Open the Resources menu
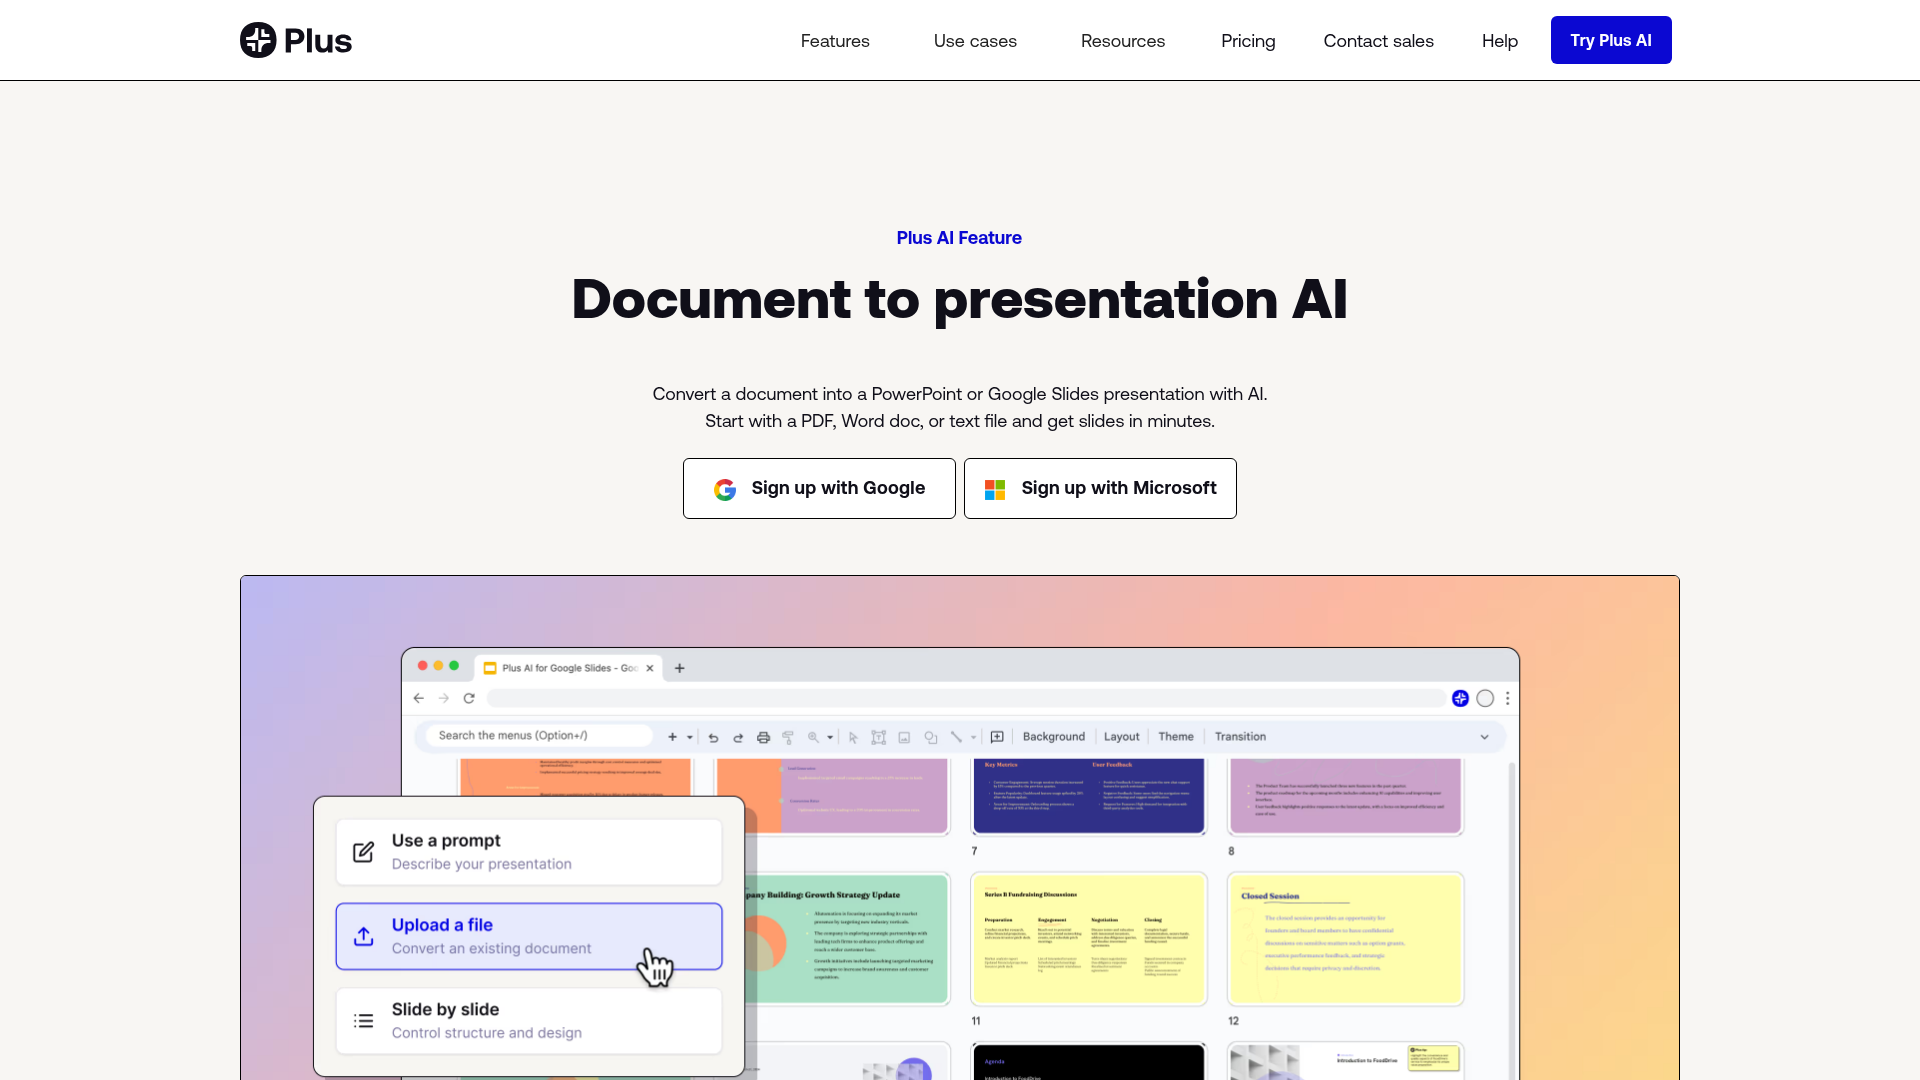This screenshot has height=1080, width=1920. 1122,41
